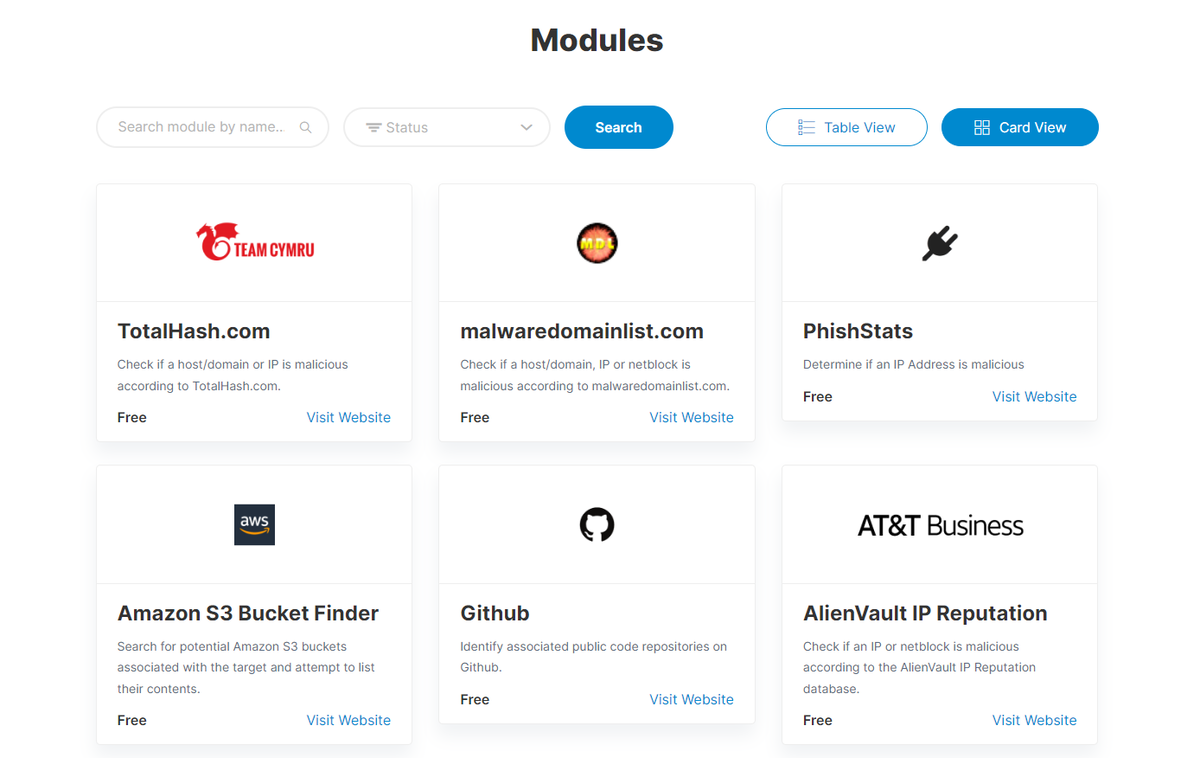Select the Amazon S3 Bucket Finder title
The width and height of the screenshot is (1200, 758).
click(x=248, y=613)
